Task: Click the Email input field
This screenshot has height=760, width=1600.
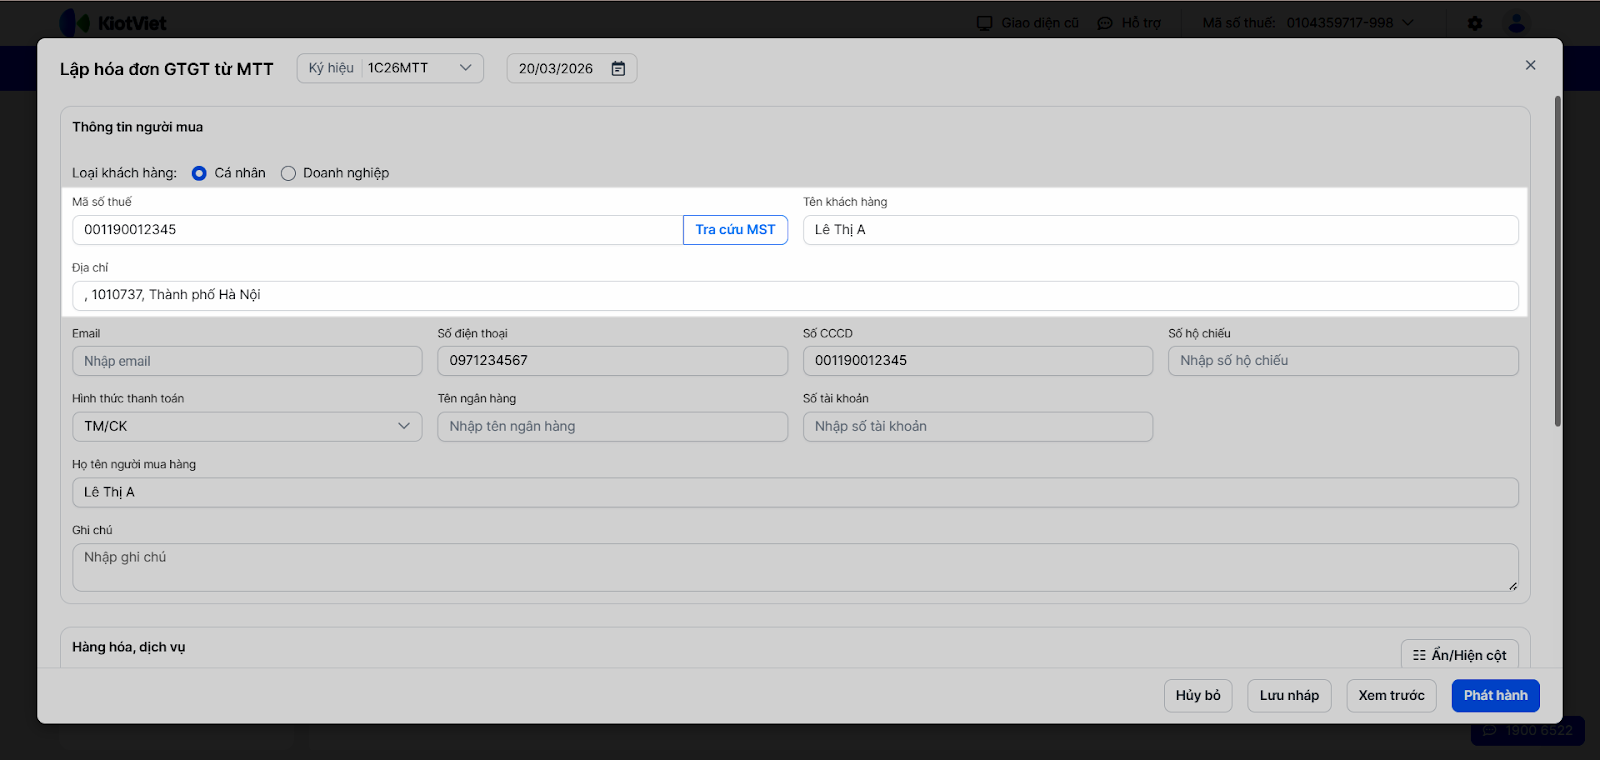Action: [x=247, y=361]
